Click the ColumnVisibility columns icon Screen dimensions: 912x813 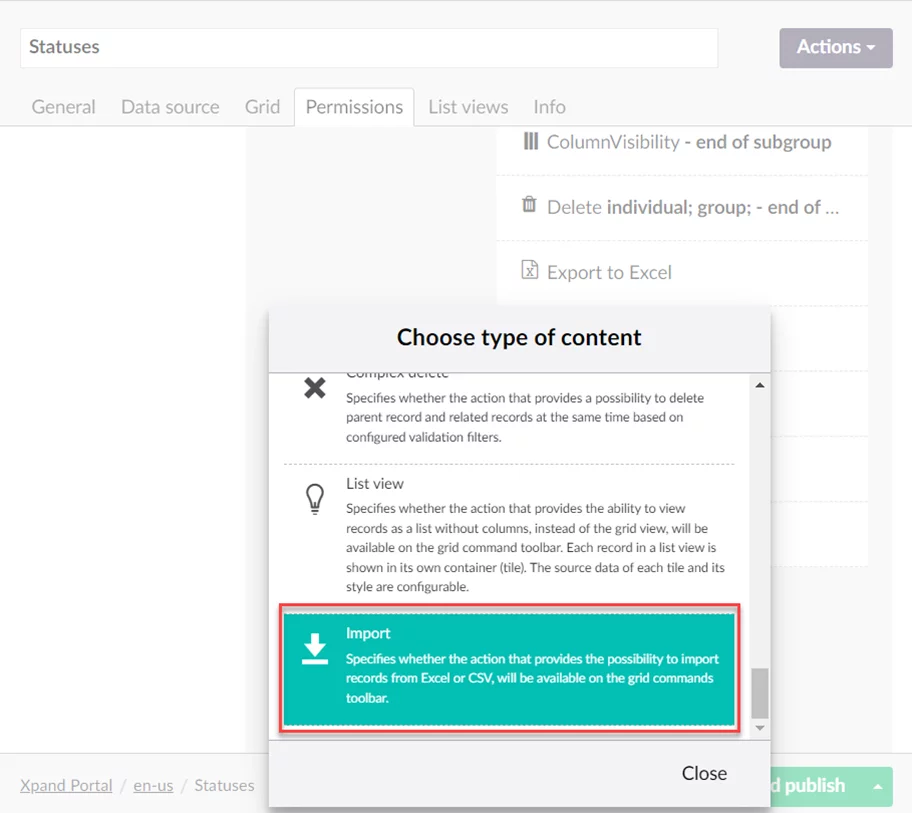pos(530,141)
